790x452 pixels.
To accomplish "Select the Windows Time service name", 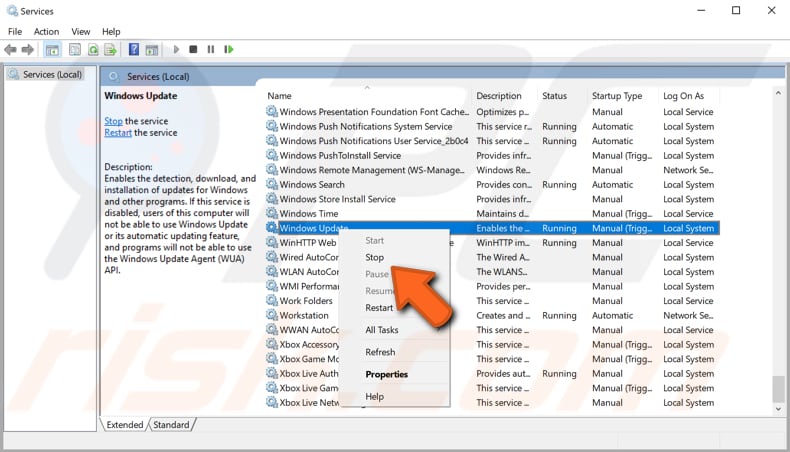I will pos(308,214).
